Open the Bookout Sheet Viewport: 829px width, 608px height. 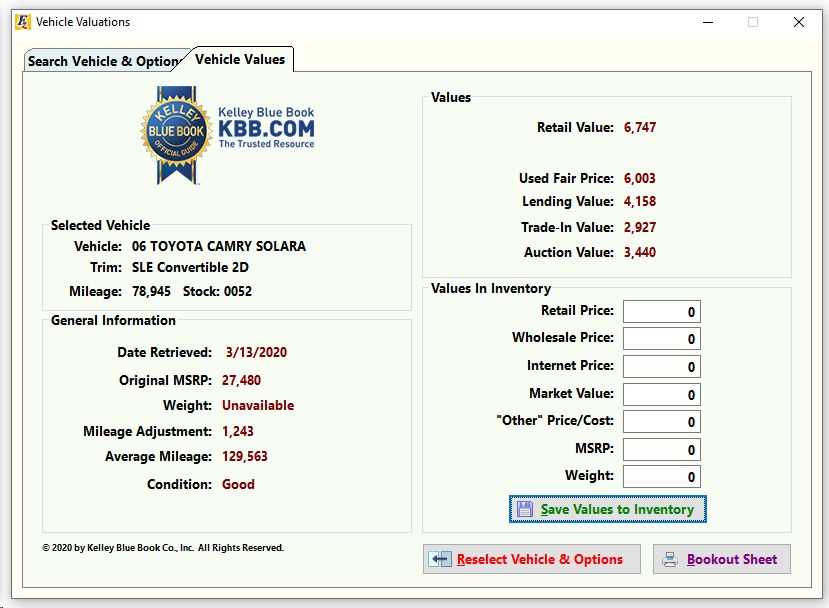(x=722, y=559)
